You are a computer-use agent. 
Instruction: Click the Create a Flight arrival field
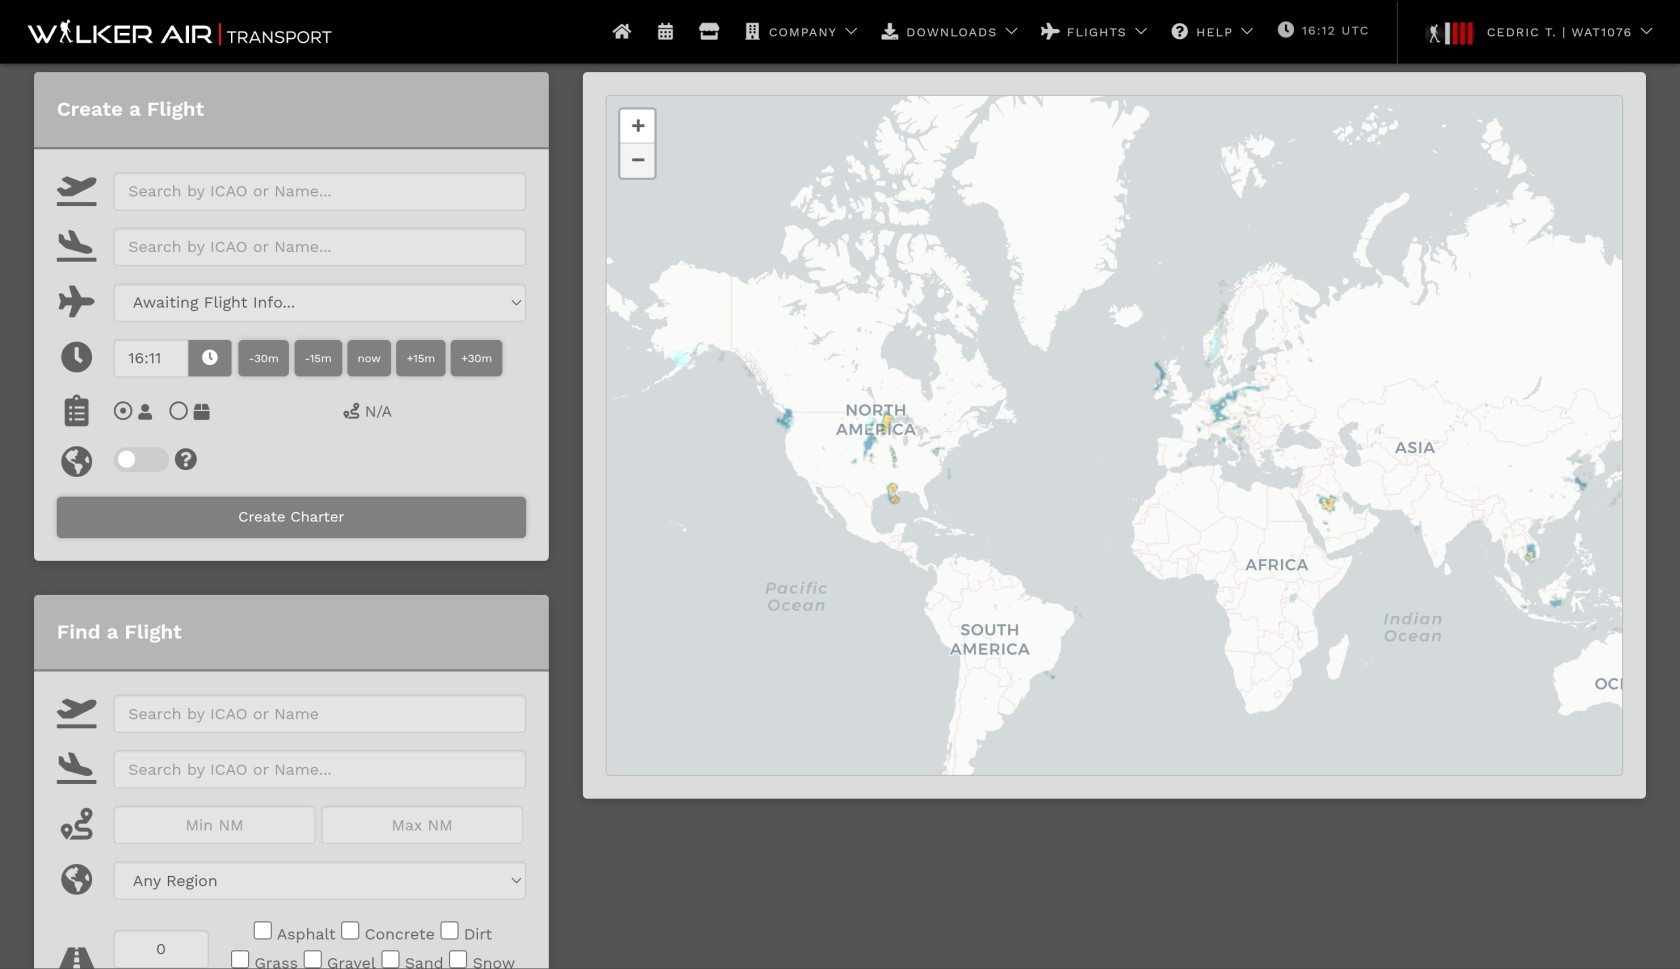point(320,247)
